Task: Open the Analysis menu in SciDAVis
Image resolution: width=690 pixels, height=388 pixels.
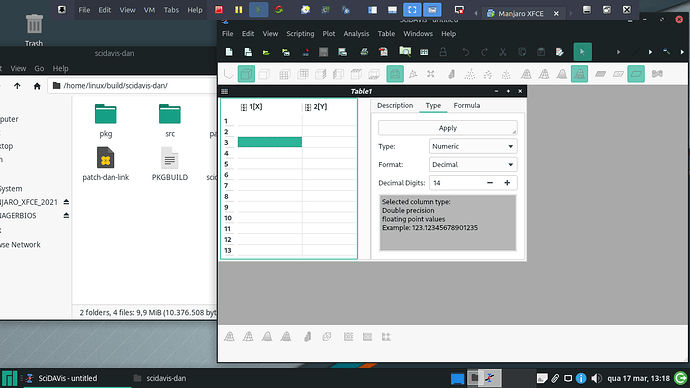Action: click(356, 34)
